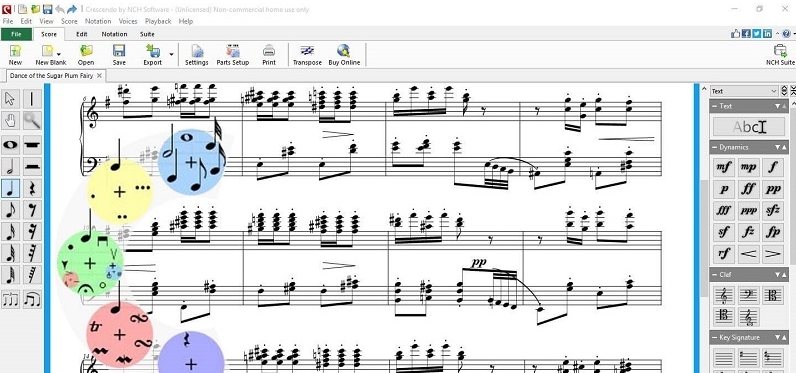This screenshot has height=373, width=796.
Task: Open the Playback menu
Action: point(158,21)
